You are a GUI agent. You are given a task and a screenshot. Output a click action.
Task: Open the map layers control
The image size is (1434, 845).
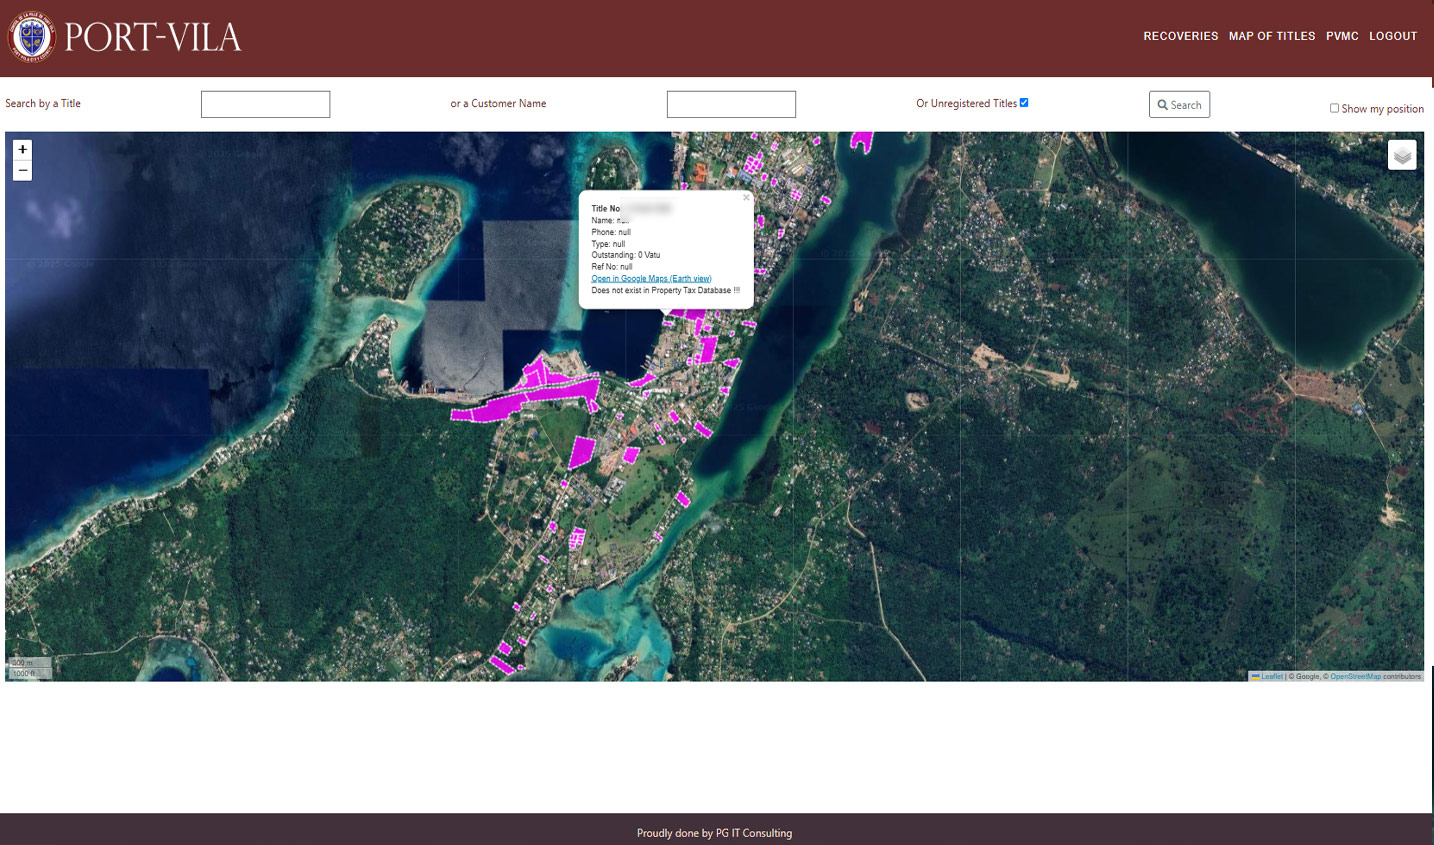pos(1401,156)
